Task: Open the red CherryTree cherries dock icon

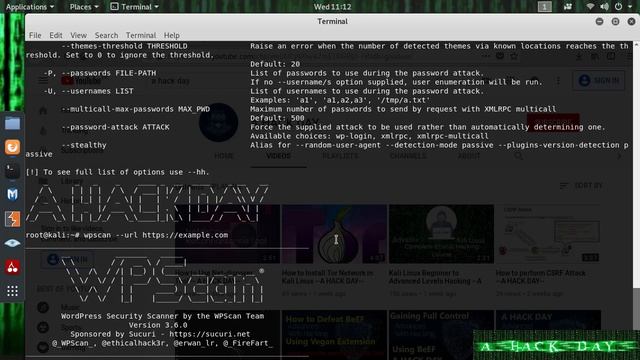Action: point(12,267)
